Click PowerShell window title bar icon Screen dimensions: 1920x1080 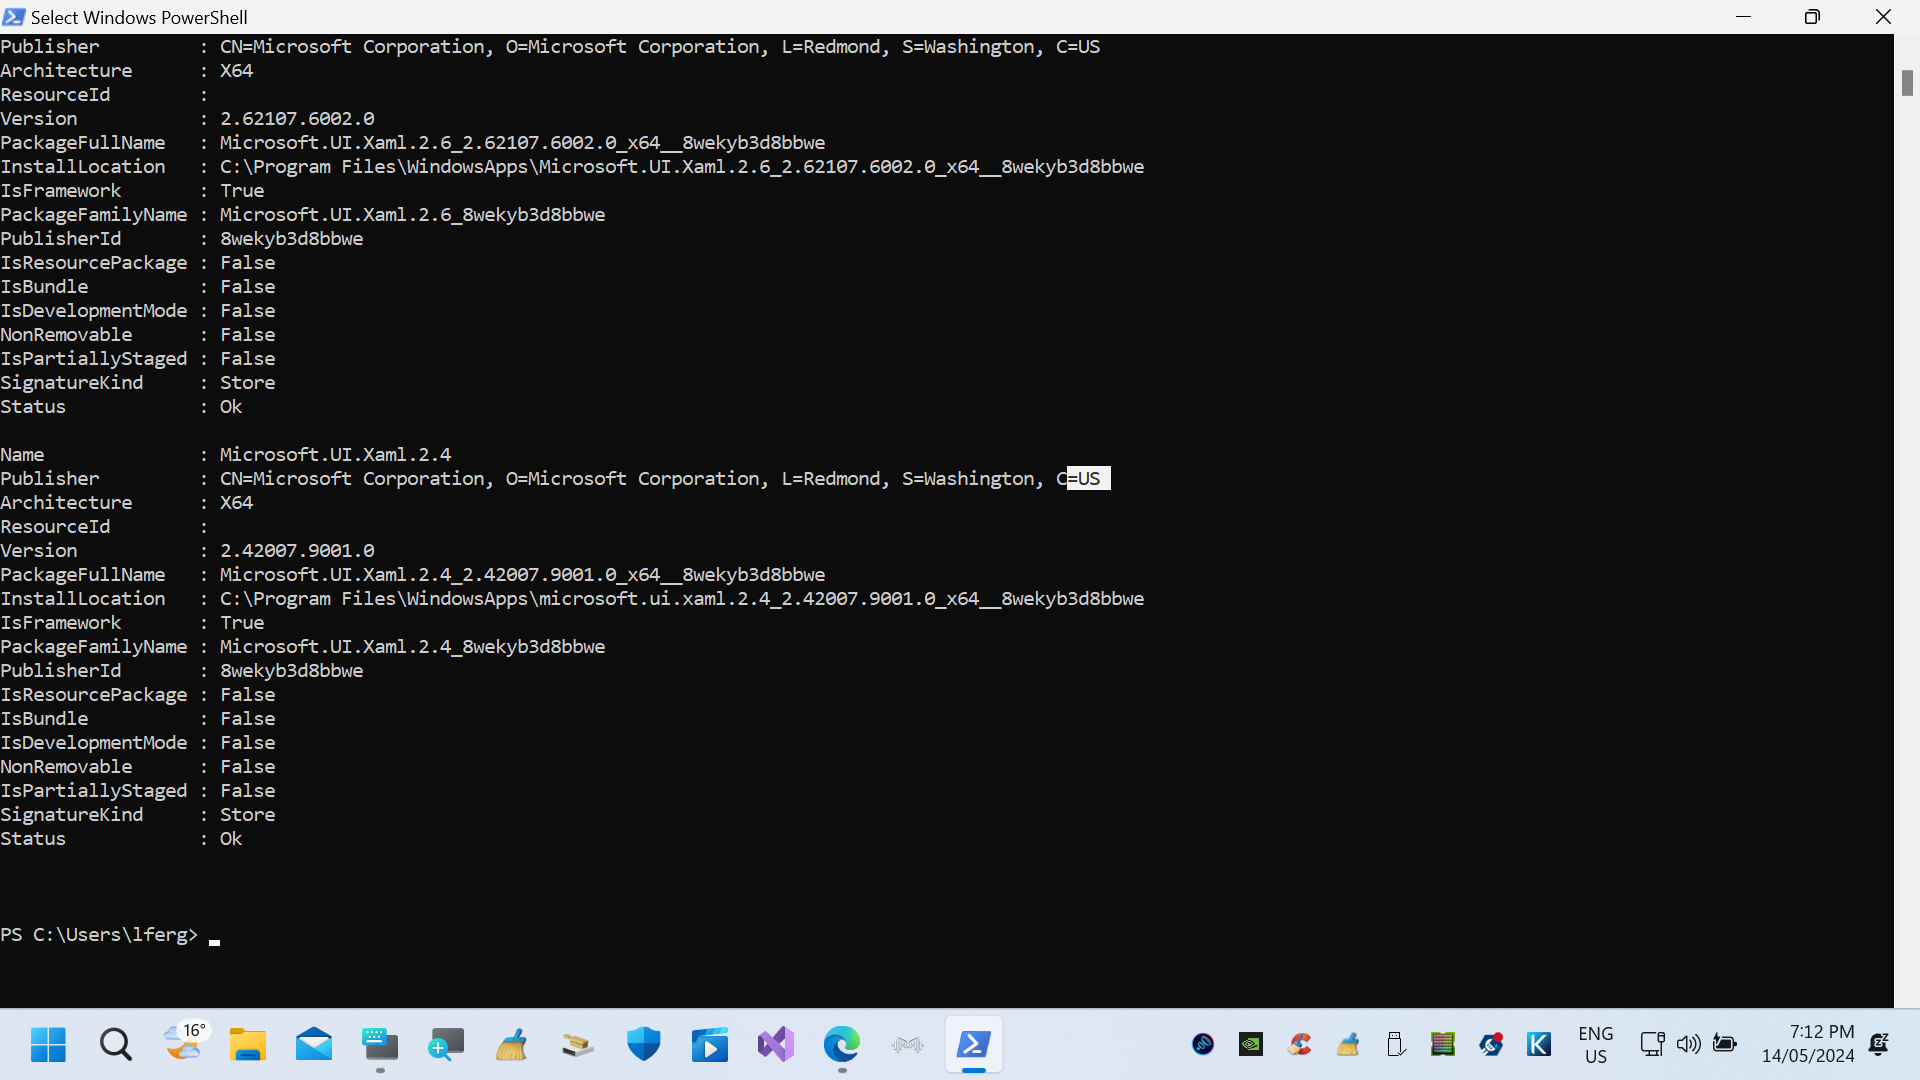point(14,17)
